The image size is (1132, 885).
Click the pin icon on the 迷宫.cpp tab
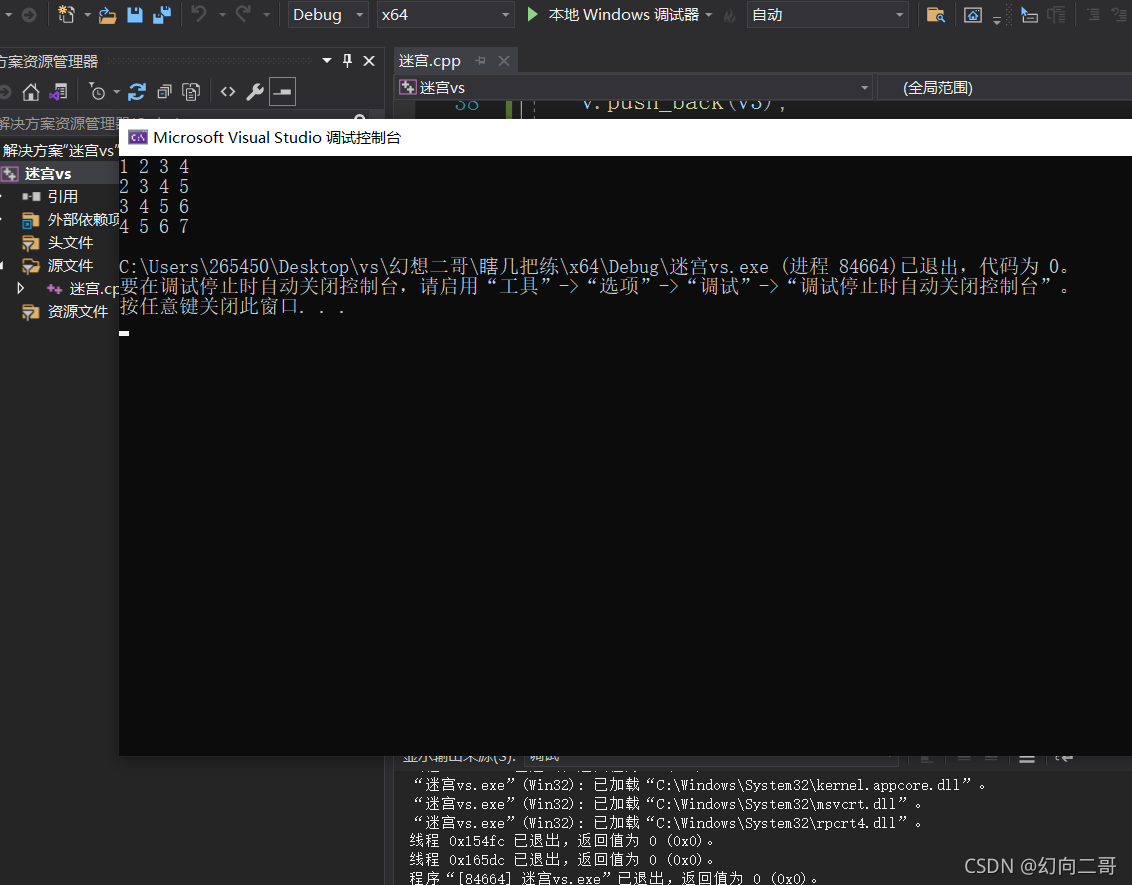click(x=481, y=61)
